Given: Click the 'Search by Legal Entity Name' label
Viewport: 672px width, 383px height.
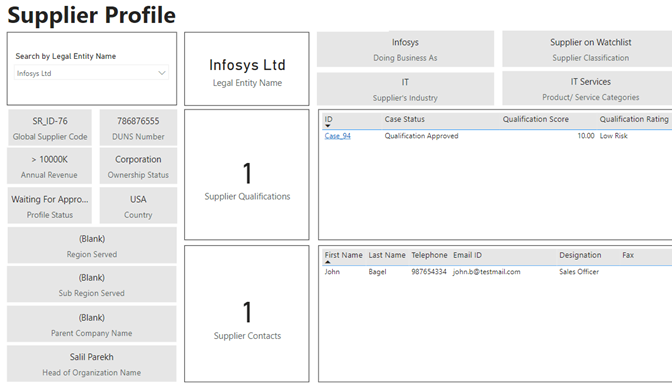Looking at the screenshot, I should coord(66,56).
